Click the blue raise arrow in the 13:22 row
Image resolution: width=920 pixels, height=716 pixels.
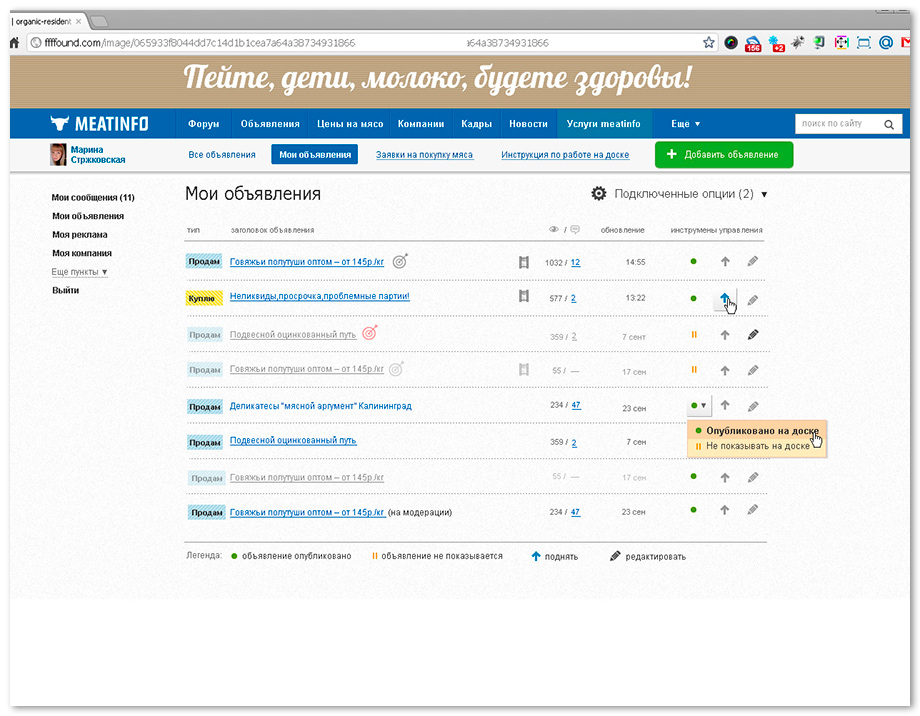click(x=725, y=298)
